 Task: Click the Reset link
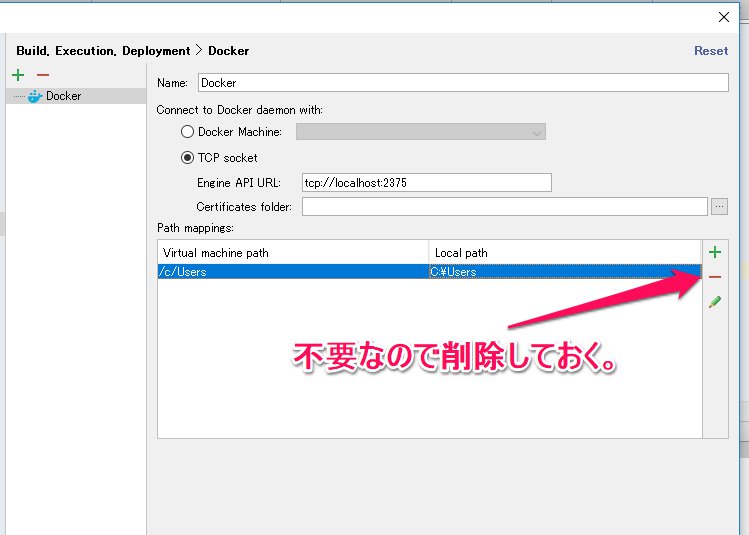pyautogui.click(x=711, y=51)
